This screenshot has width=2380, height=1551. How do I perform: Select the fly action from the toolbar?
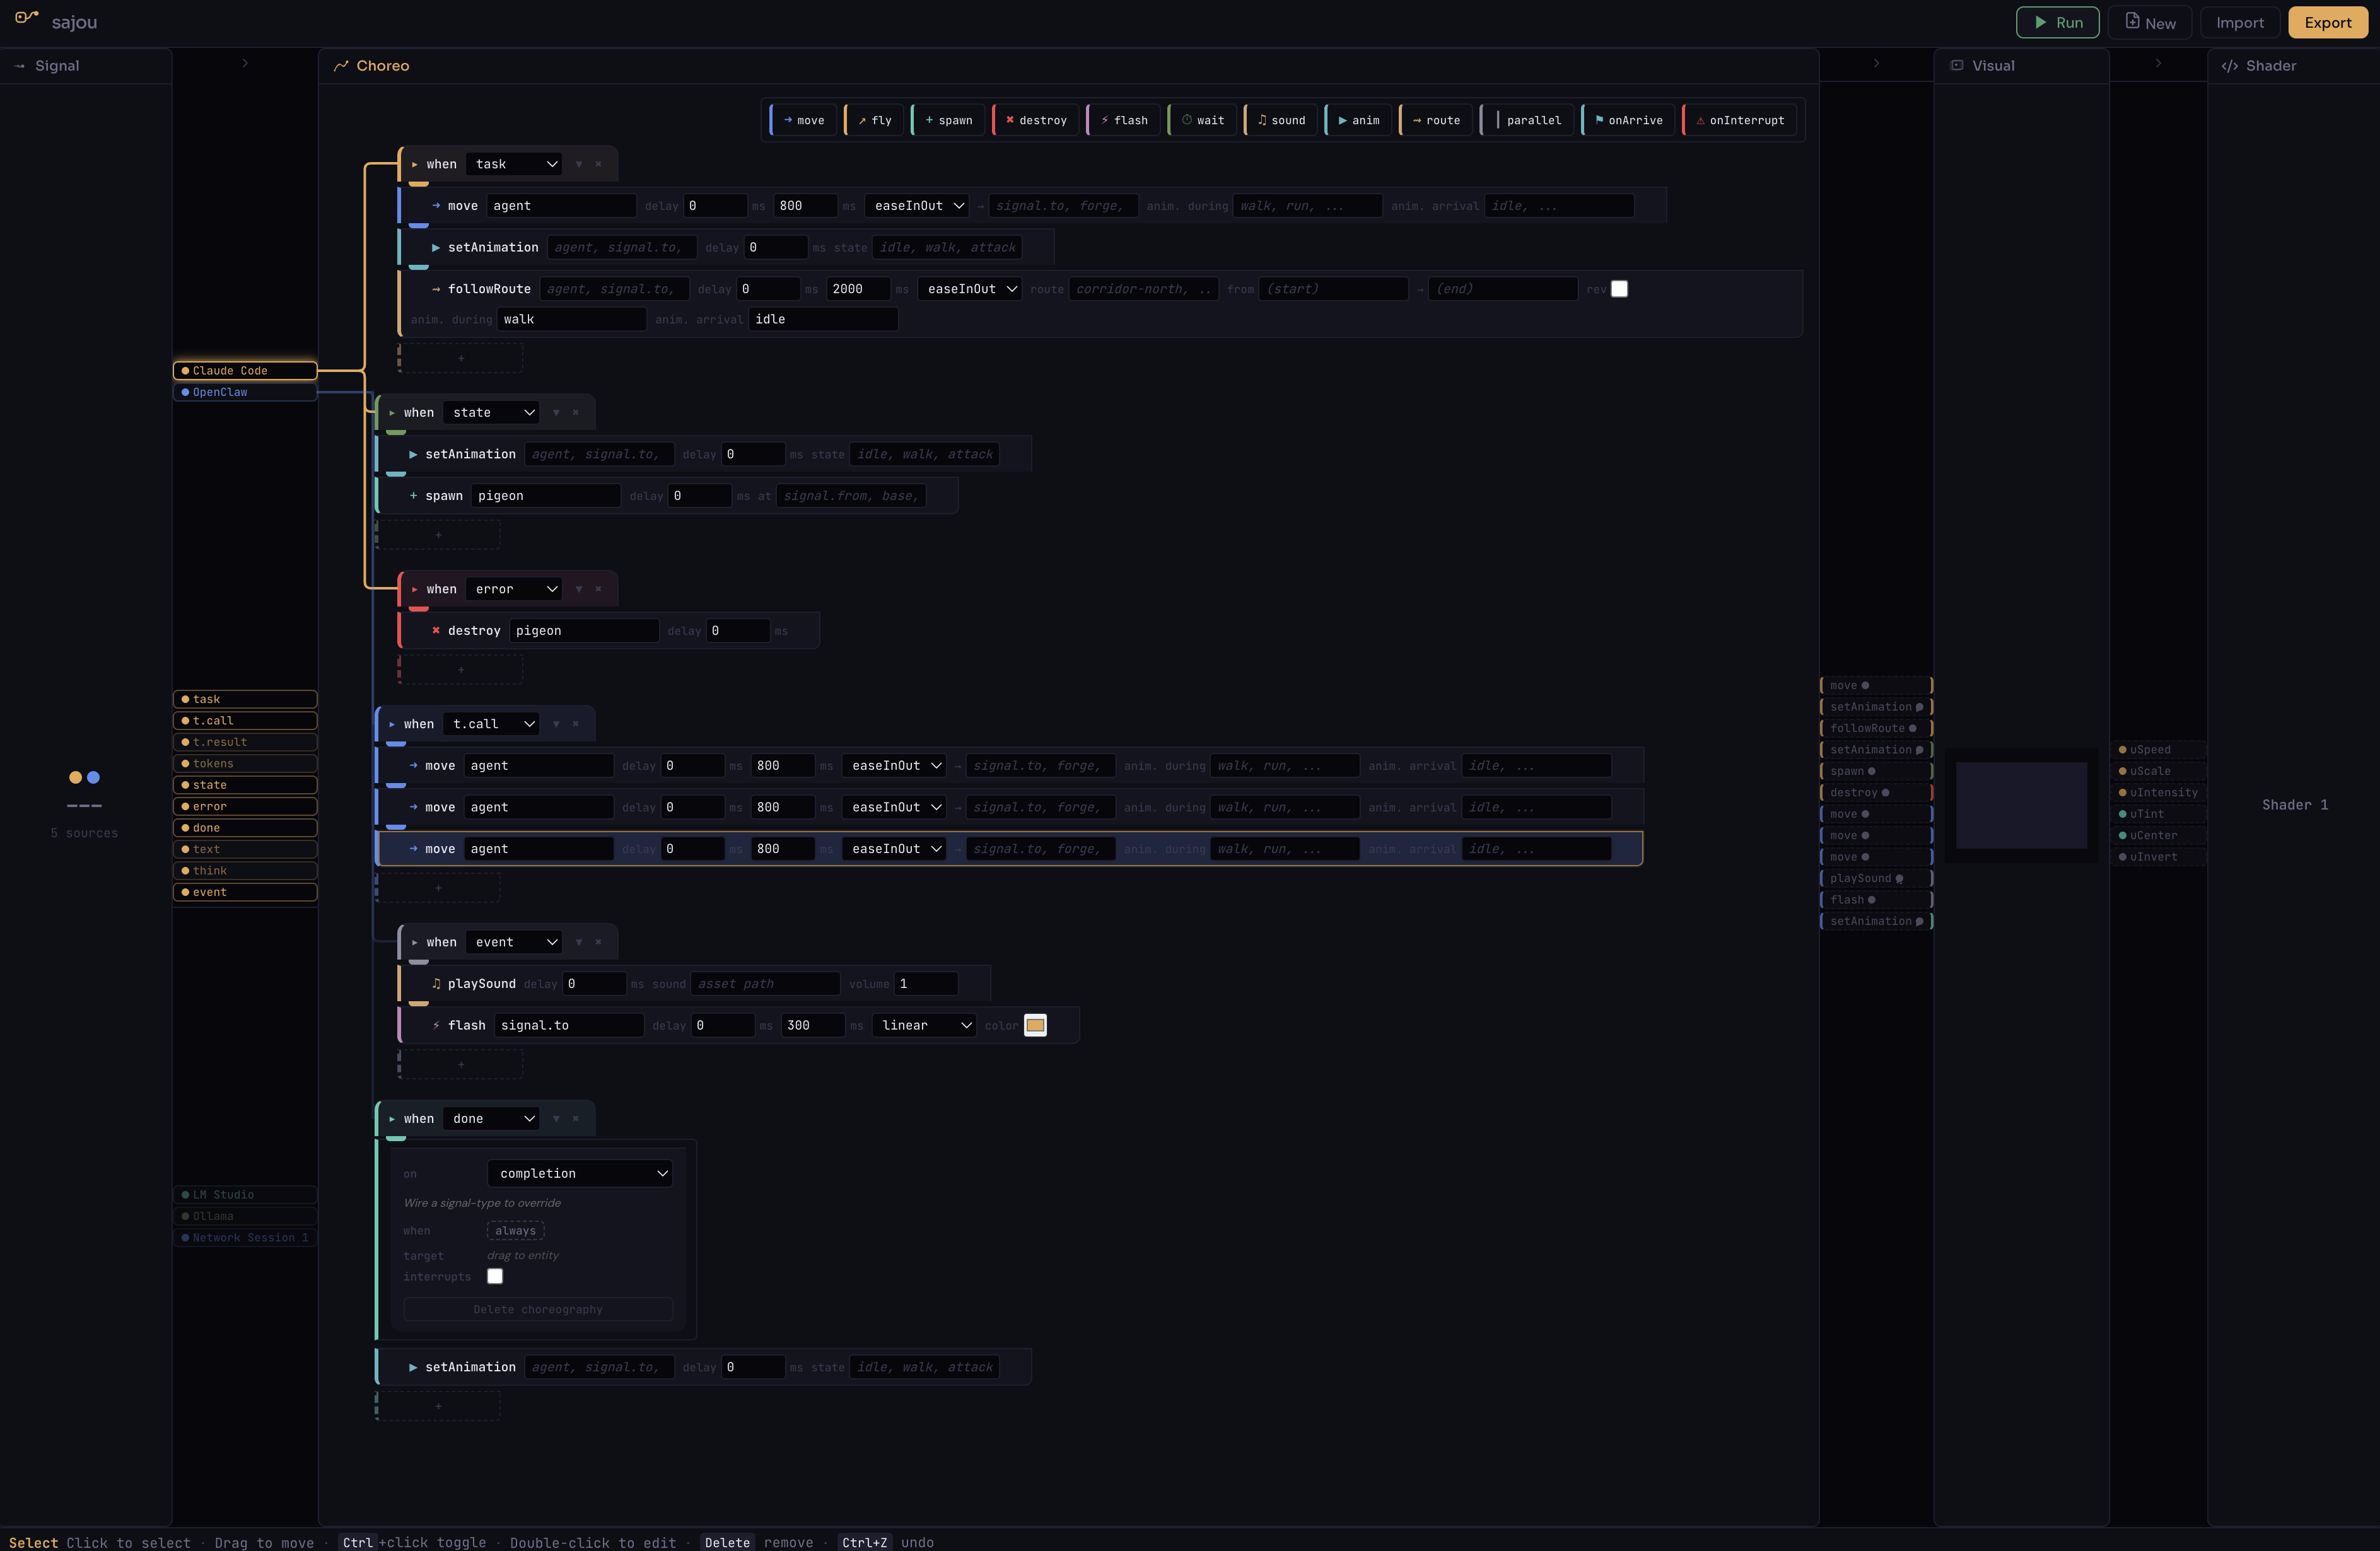(873, 119)
